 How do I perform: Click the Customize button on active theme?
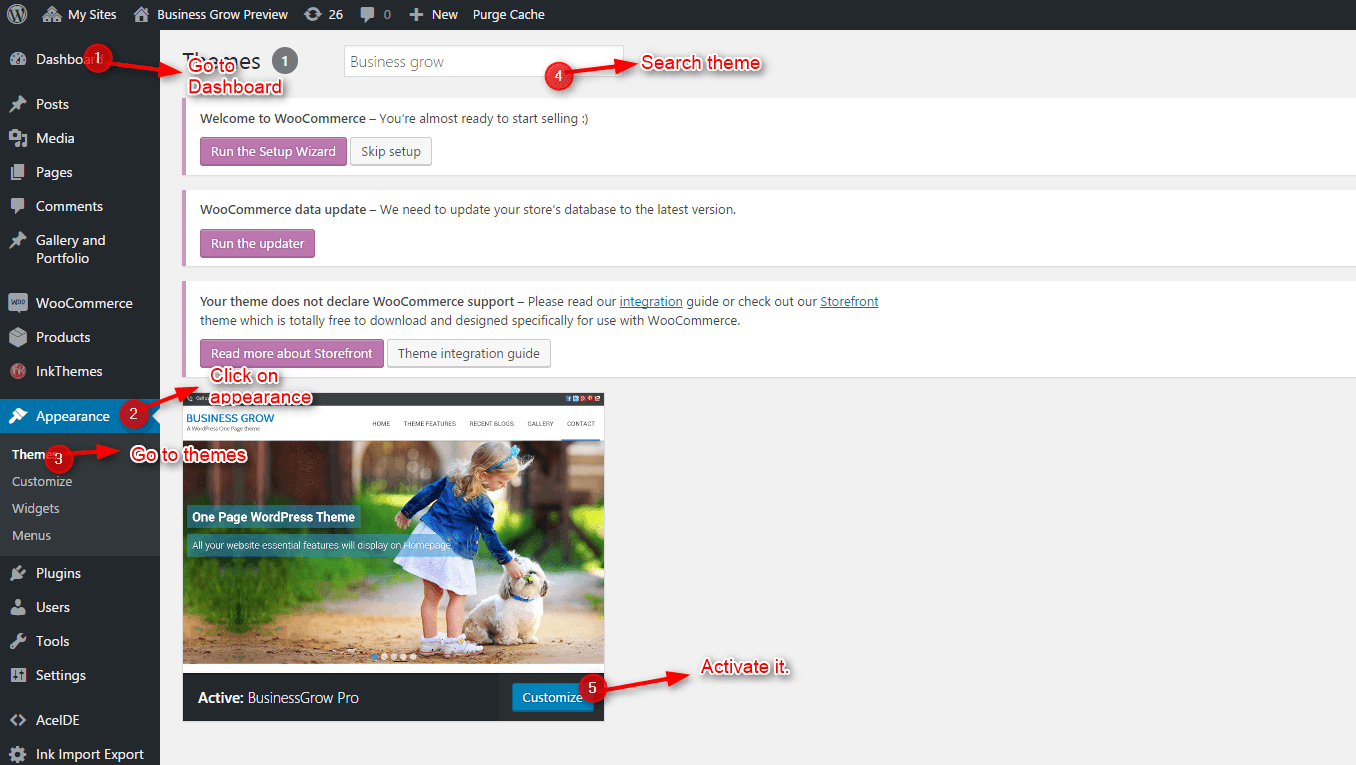pyautogui.click(x=552, y=697)
